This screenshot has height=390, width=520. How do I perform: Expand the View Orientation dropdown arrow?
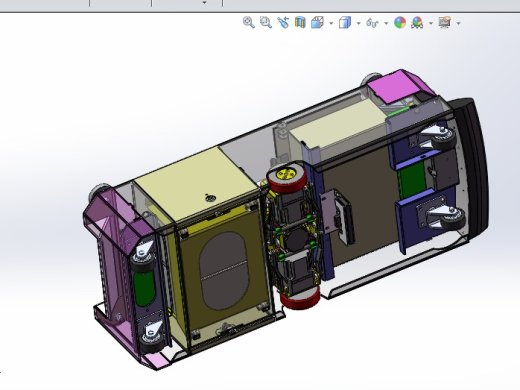coord(331,23)
